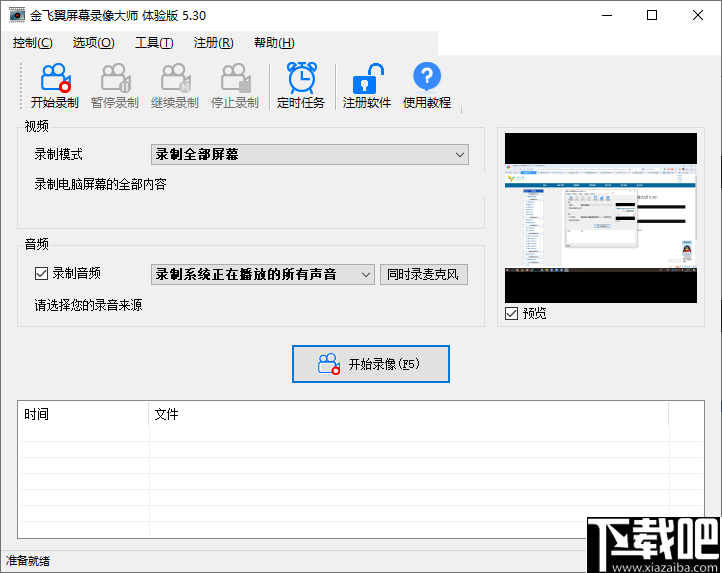
Task: Open the 选项(O) menu
Action: 93,43
